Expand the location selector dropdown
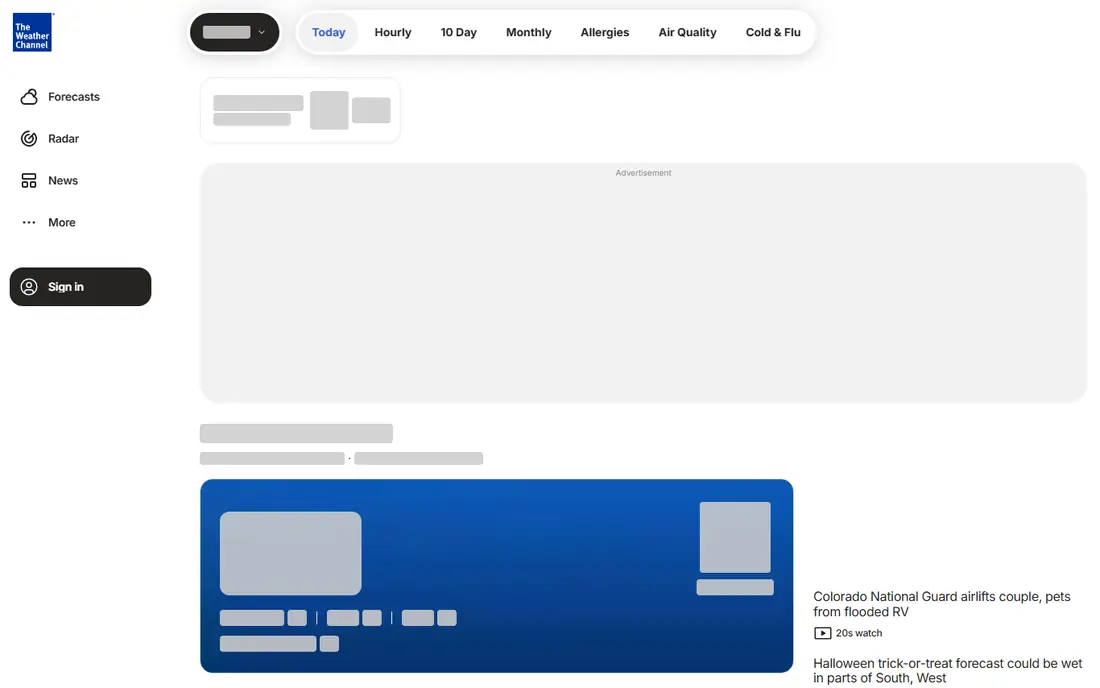Screen dimensions: 1100x688 [x=234, y=32]
